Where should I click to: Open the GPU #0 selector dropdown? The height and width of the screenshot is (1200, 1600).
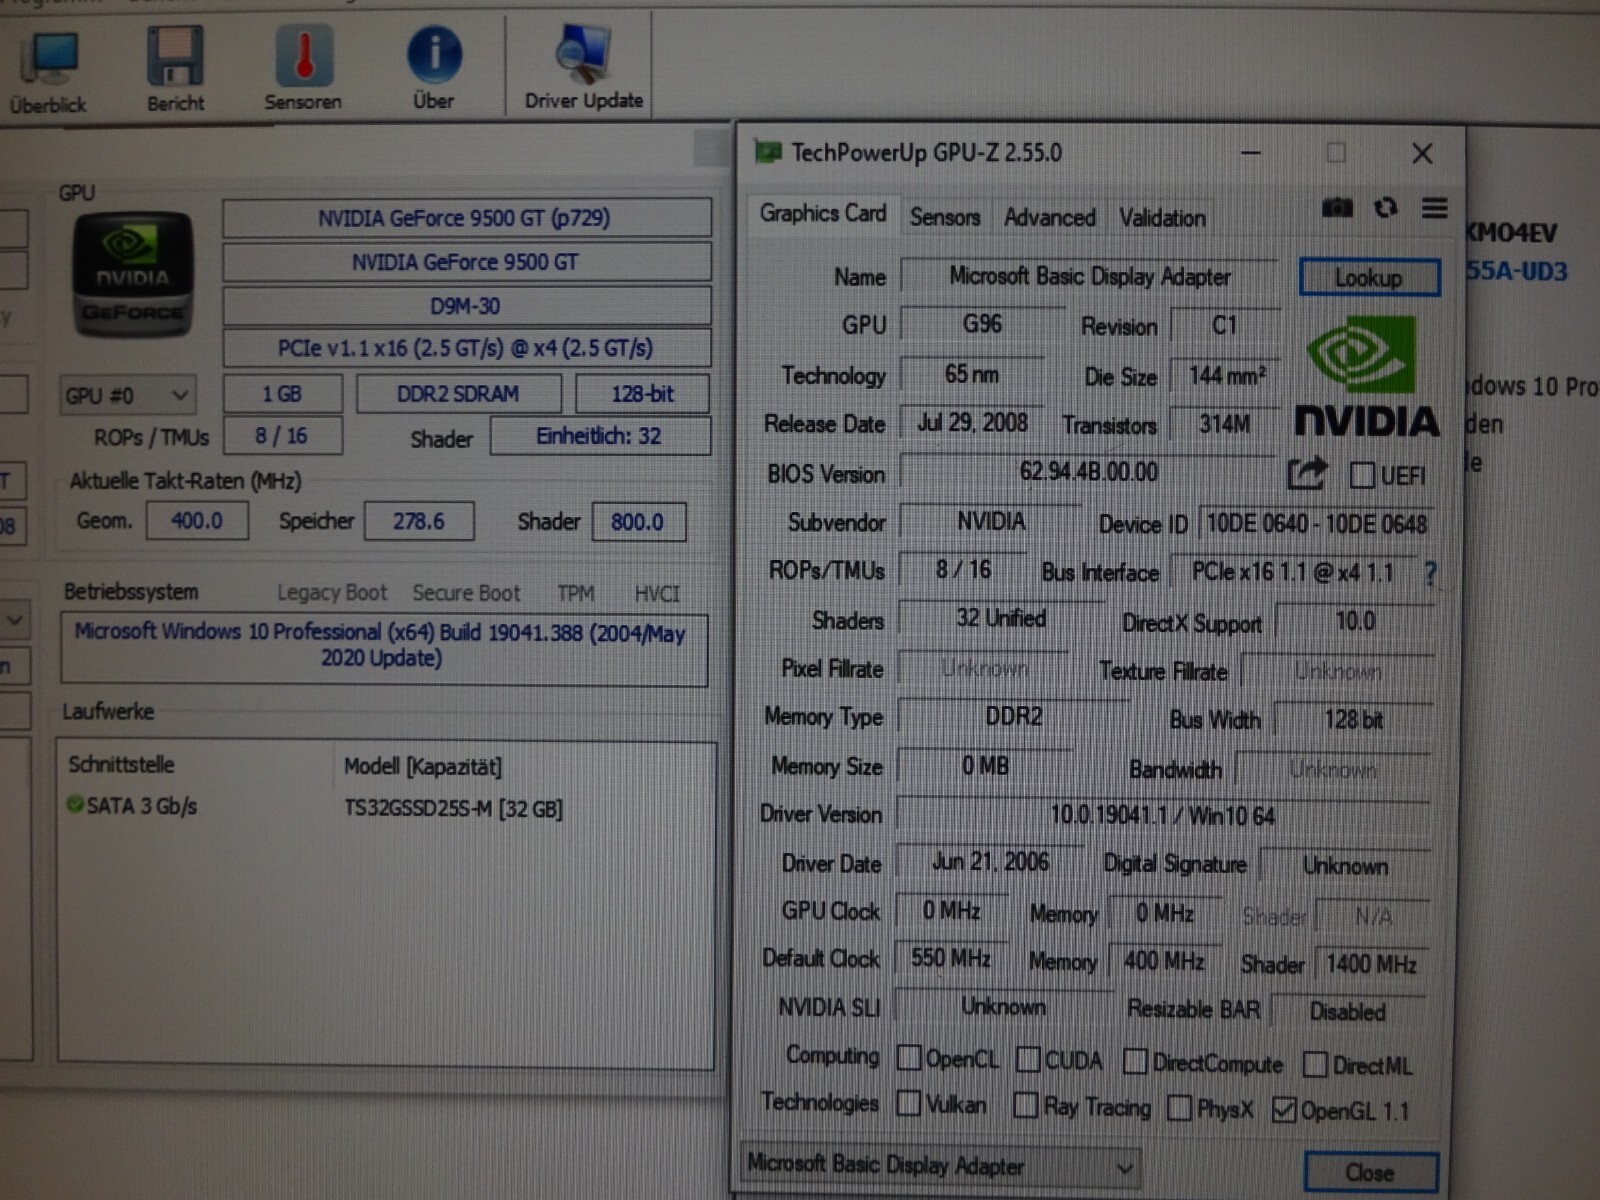pos(127,395)
